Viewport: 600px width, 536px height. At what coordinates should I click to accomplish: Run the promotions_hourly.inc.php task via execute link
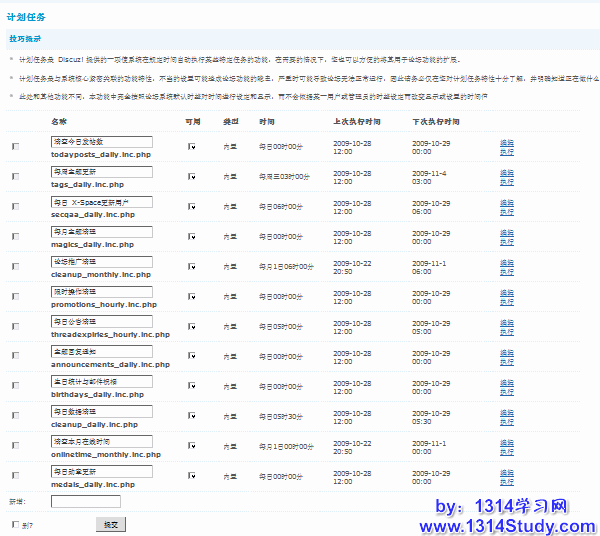tap(506, 302)
